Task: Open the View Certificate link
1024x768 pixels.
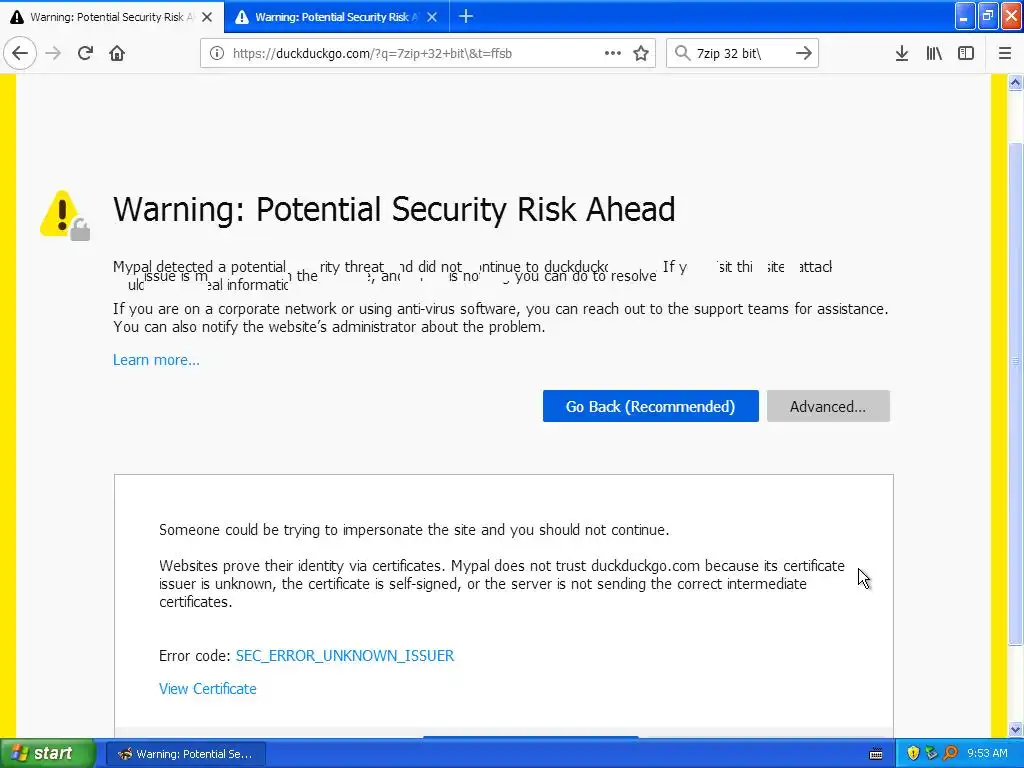Action: [x=208, y=689]
